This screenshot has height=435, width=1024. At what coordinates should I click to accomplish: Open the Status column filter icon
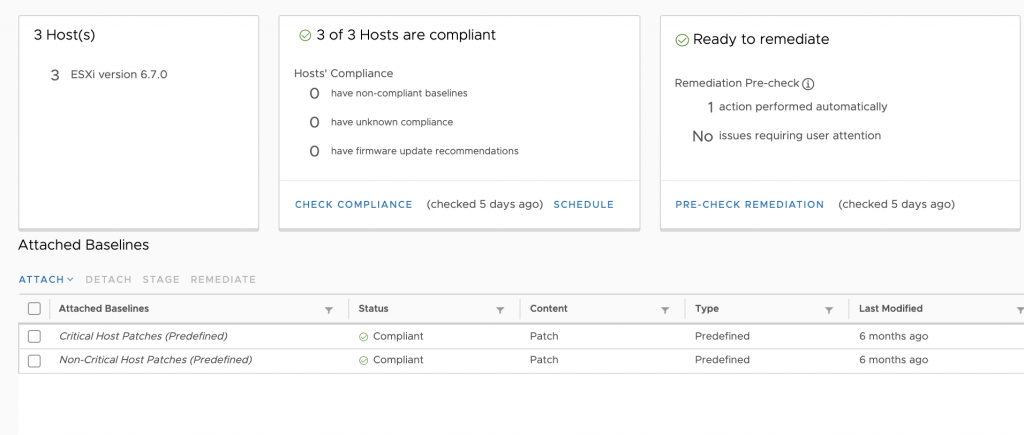pos(500,310)
